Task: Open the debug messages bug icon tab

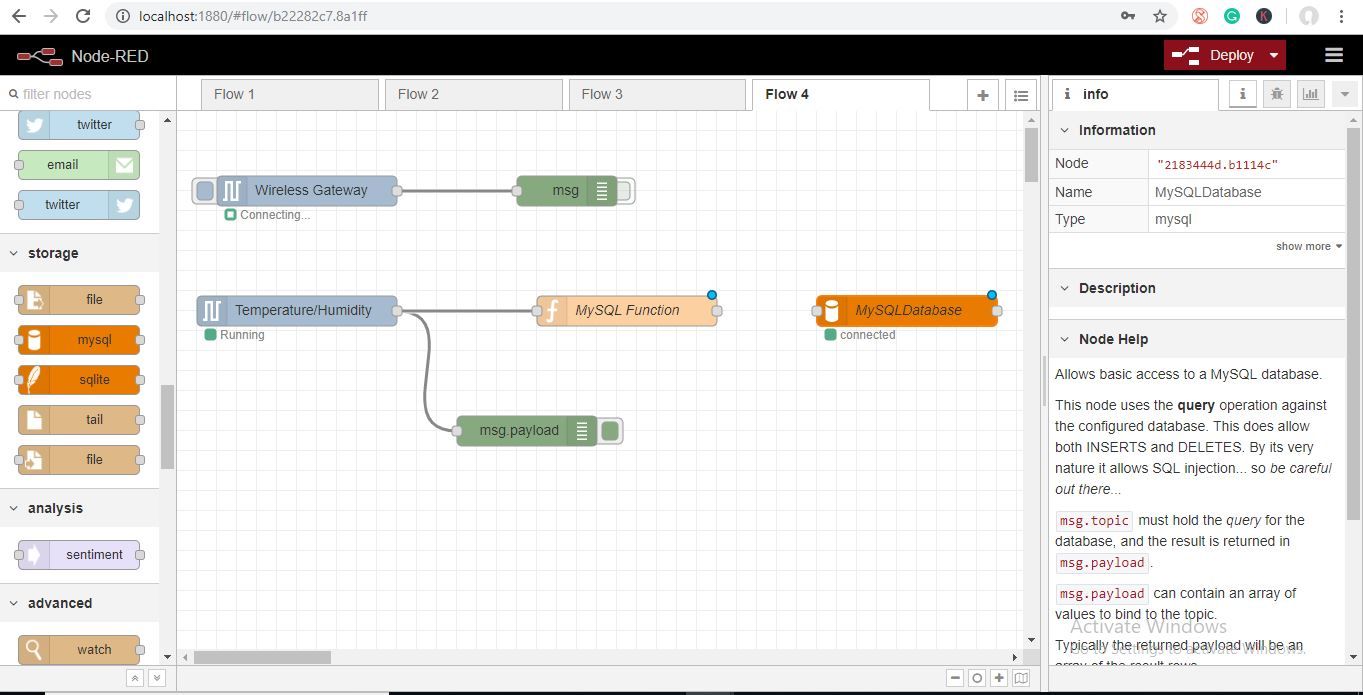Action: [1276, 94]
